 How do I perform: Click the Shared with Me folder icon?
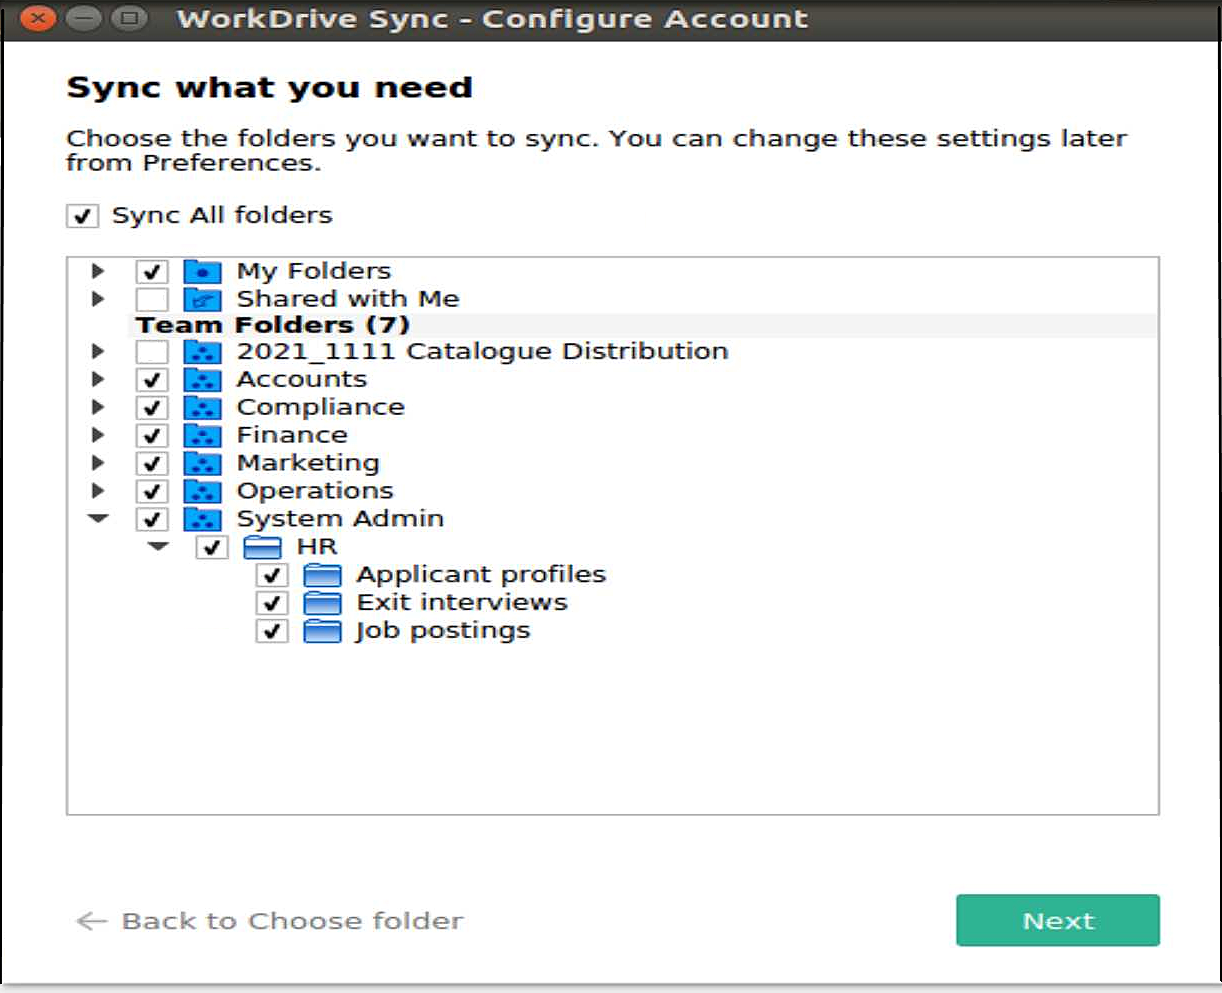[x=202, y=299]
